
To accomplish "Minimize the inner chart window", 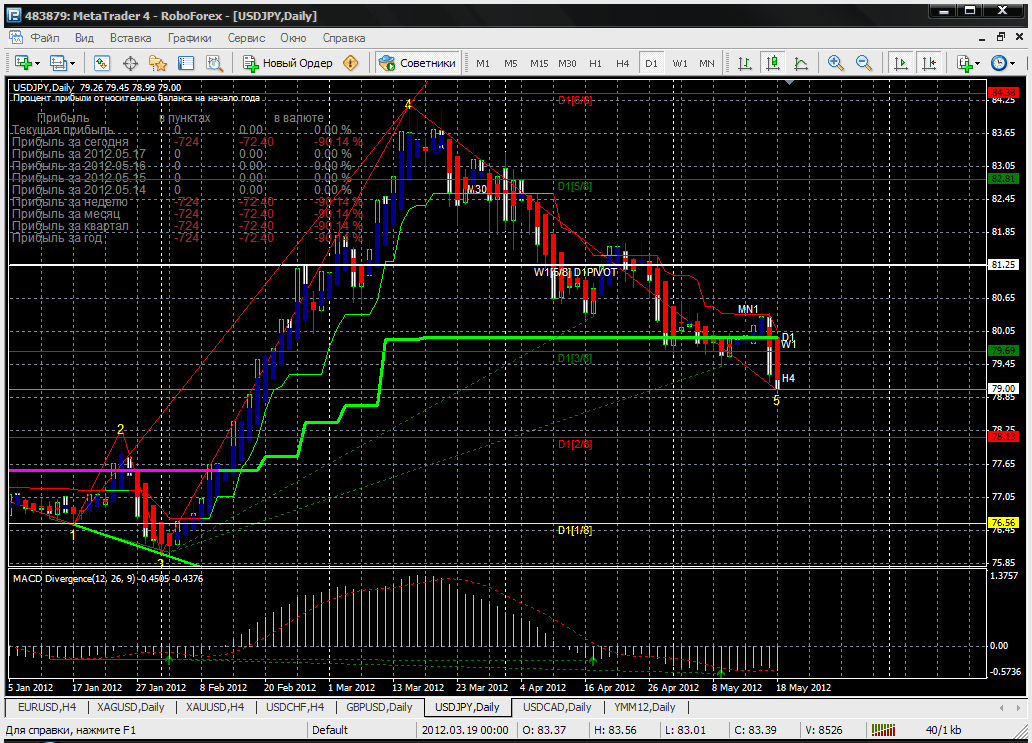I will click(x=983, y=38).
